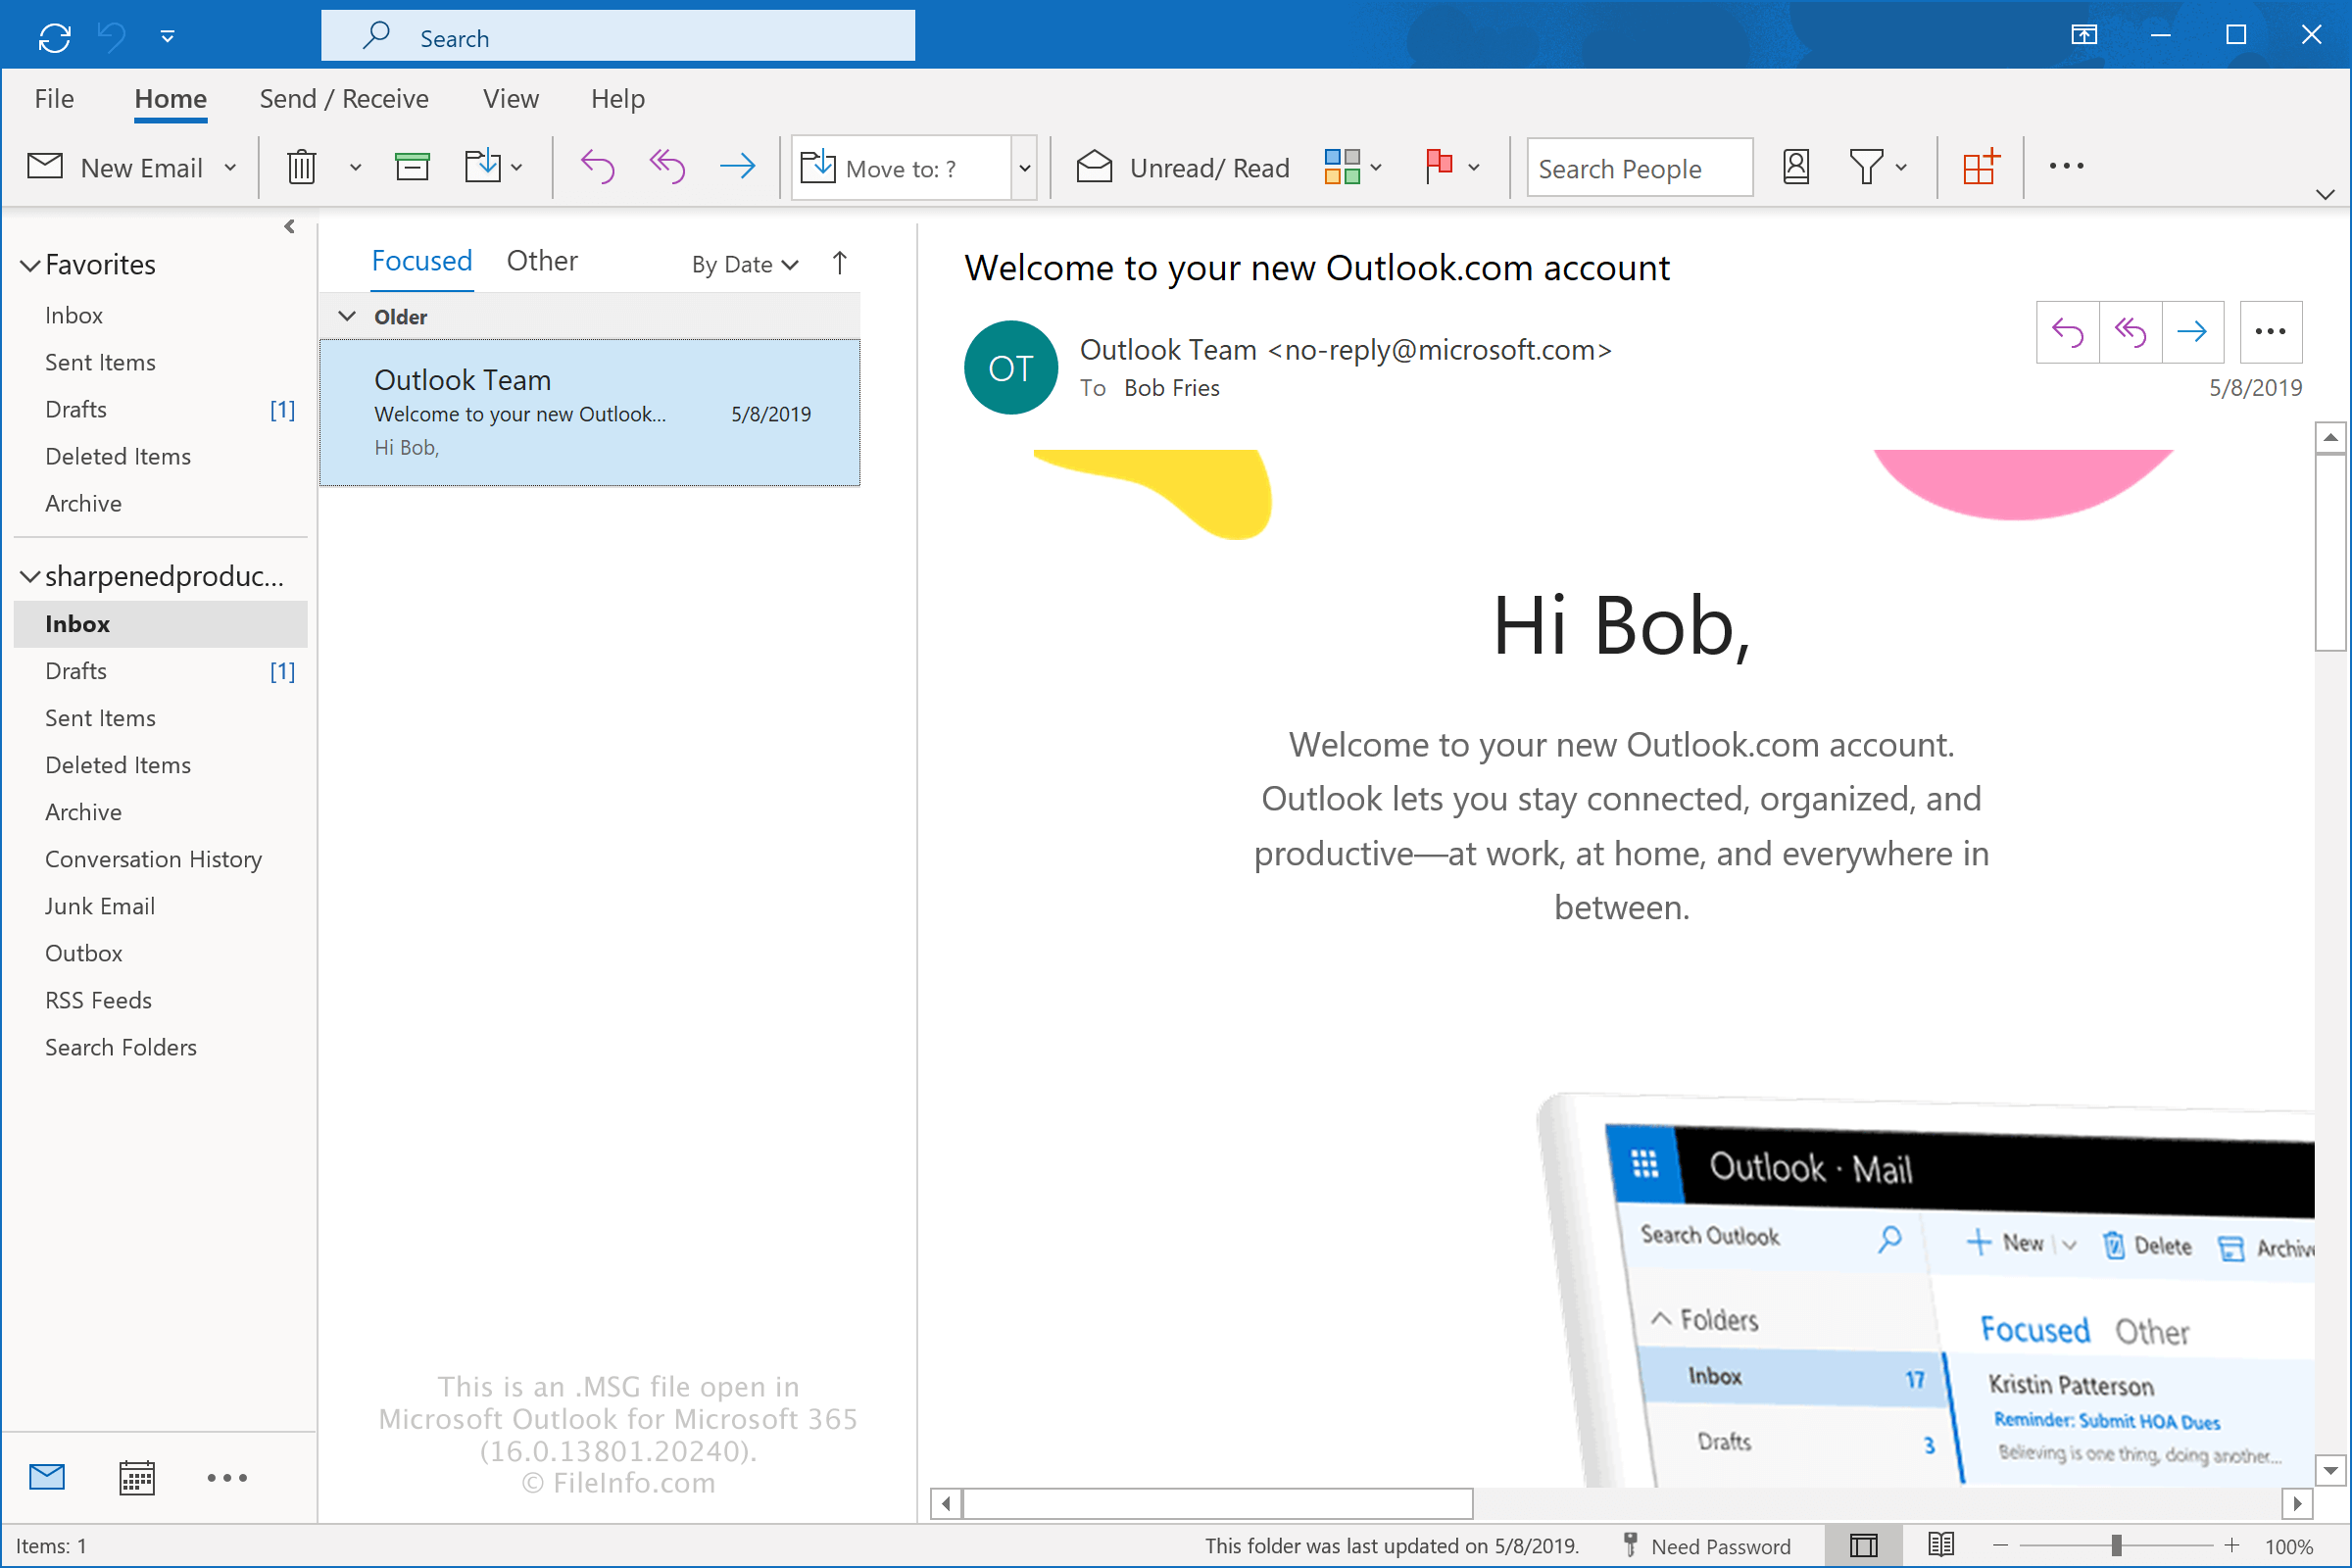This screenshot has height=1568, width=2352.
Task: Click the Send/Receive sync icon in title bar
Action: pyautogui.click(x=54, y=38)
